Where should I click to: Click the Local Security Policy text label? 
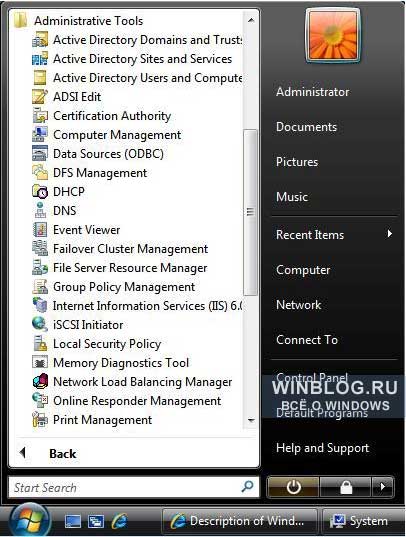click(107, 344)
